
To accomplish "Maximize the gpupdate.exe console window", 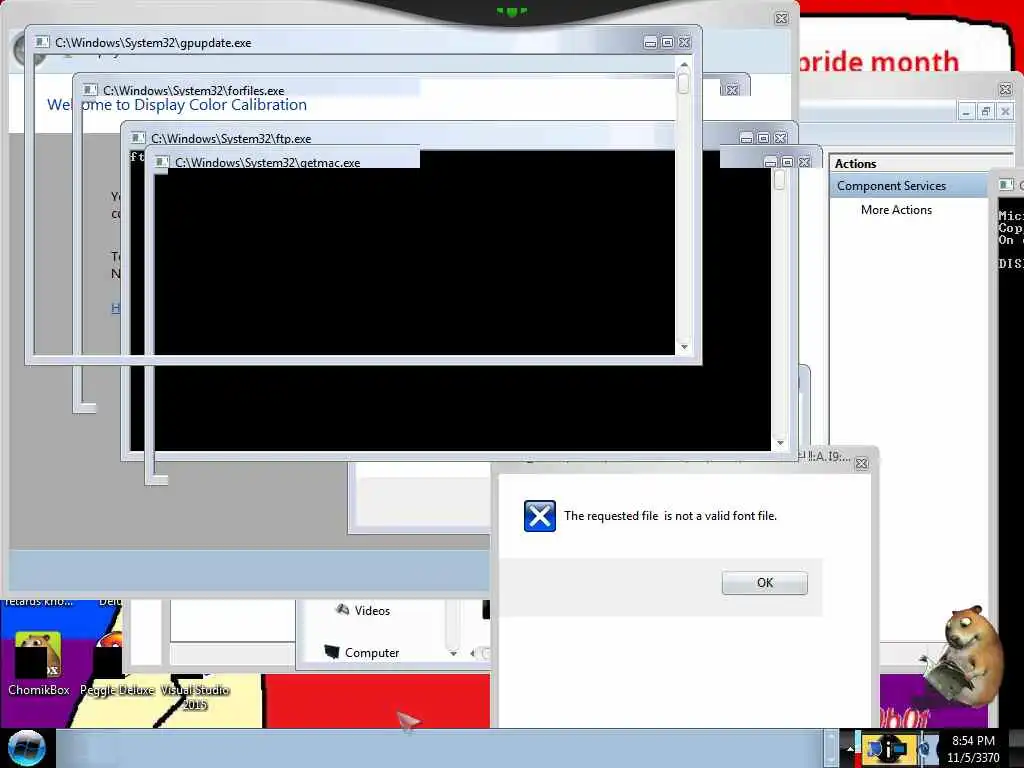I will point(667,42).
